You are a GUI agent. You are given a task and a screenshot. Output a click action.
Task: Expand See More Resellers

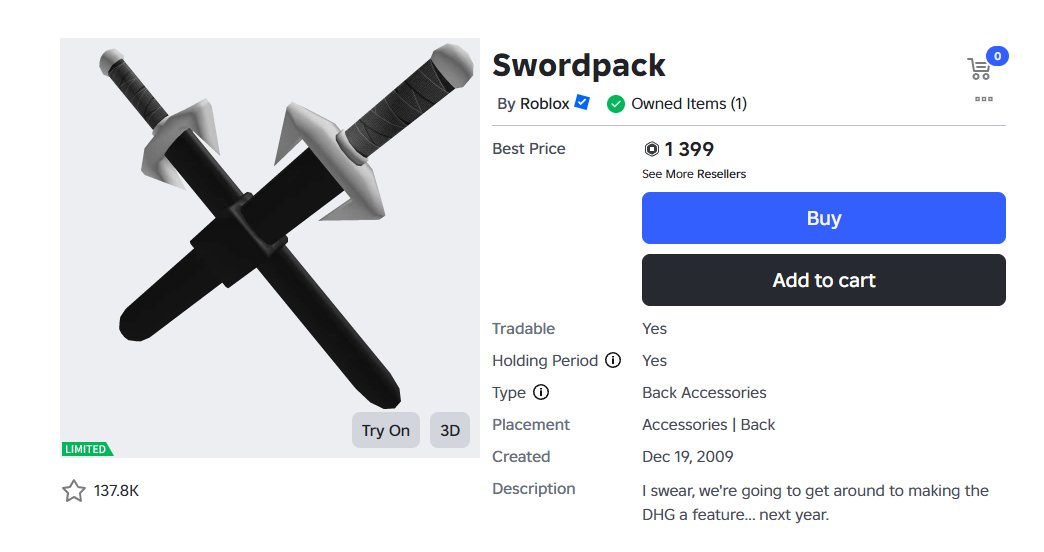(x=694, y=174)
